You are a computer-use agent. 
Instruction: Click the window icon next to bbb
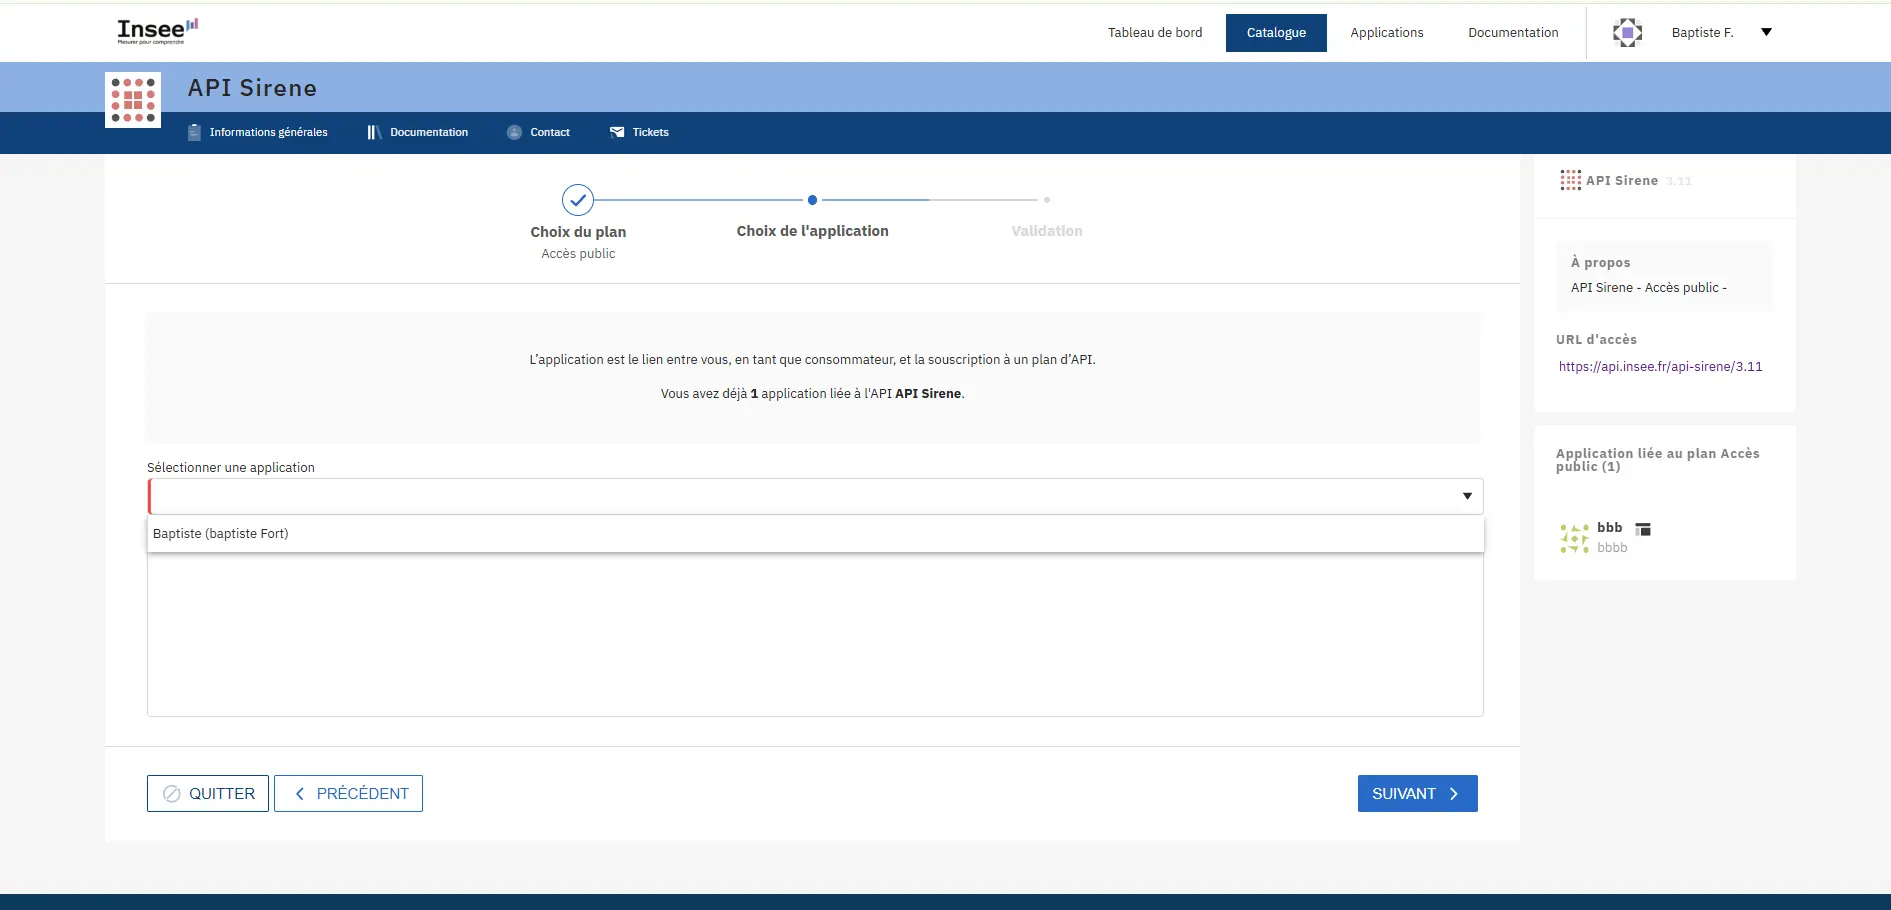coord(1642,529)
